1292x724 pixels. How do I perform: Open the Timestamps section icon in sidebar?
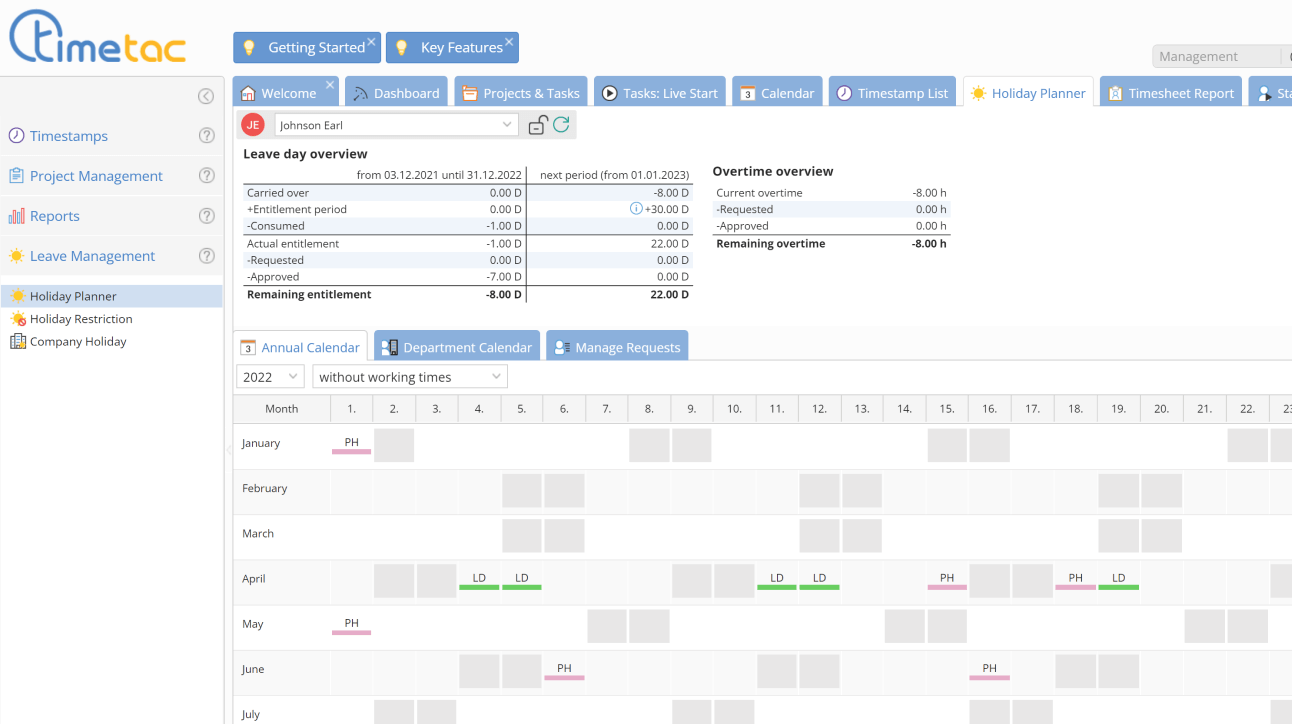16,136
